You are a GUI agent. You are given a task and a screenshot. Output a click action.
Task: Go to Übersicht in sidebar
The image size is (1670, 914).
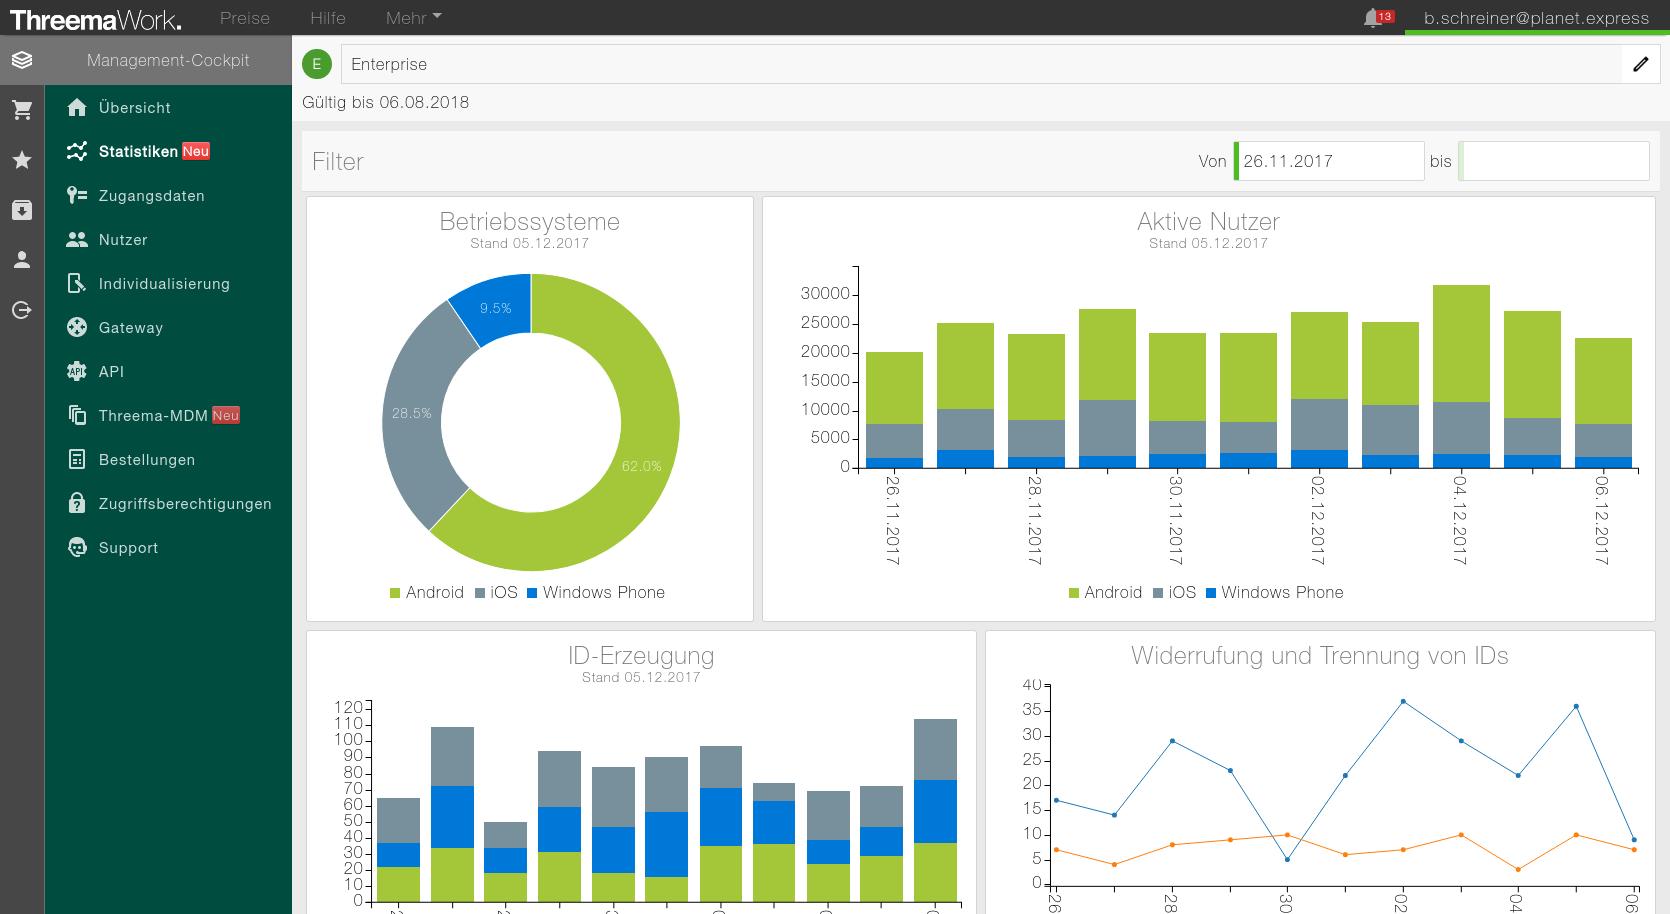(x=135, y=108)
